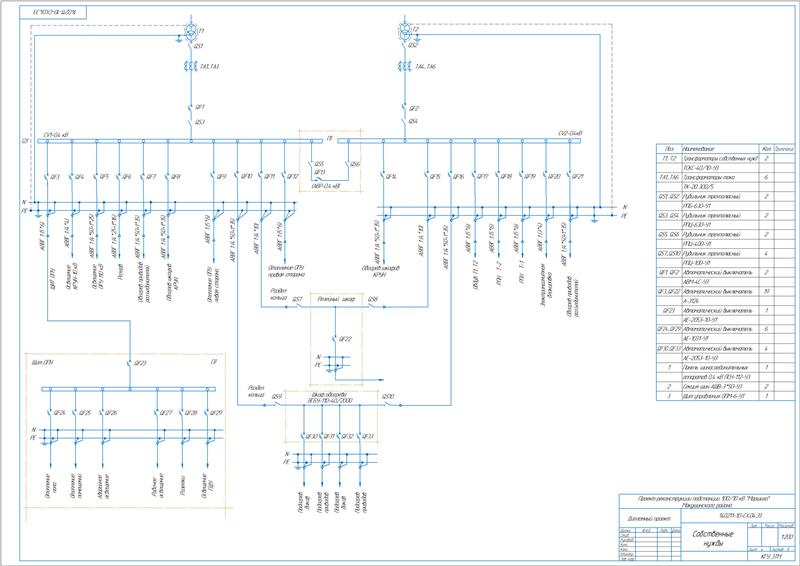The image size is (800, 566).
Task: Click the 1:200 scale value in title block
Action: 787,537
